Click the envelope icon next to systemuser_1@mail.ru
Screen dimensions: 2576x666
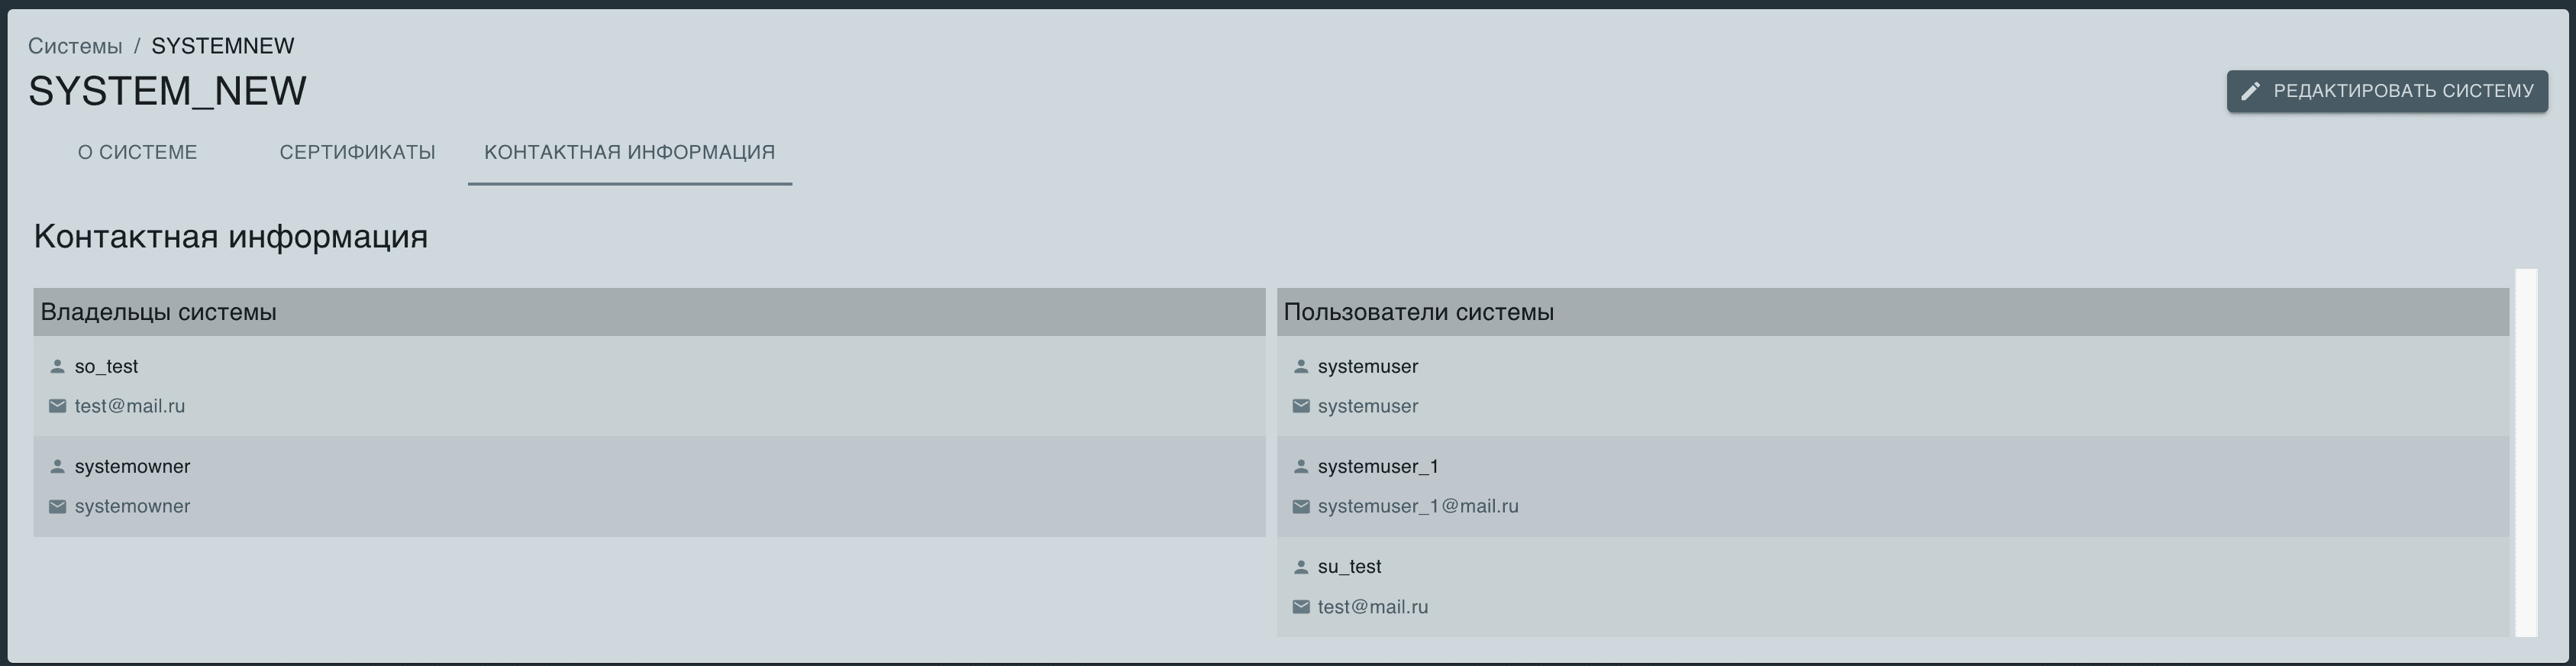[1300, 507]
